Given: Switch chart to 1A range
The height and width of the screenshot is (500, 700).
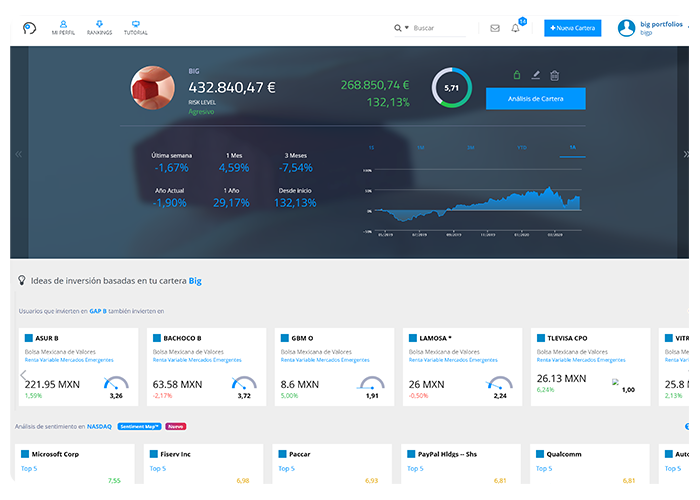Looking at the screenshot, I should (573, 147).
